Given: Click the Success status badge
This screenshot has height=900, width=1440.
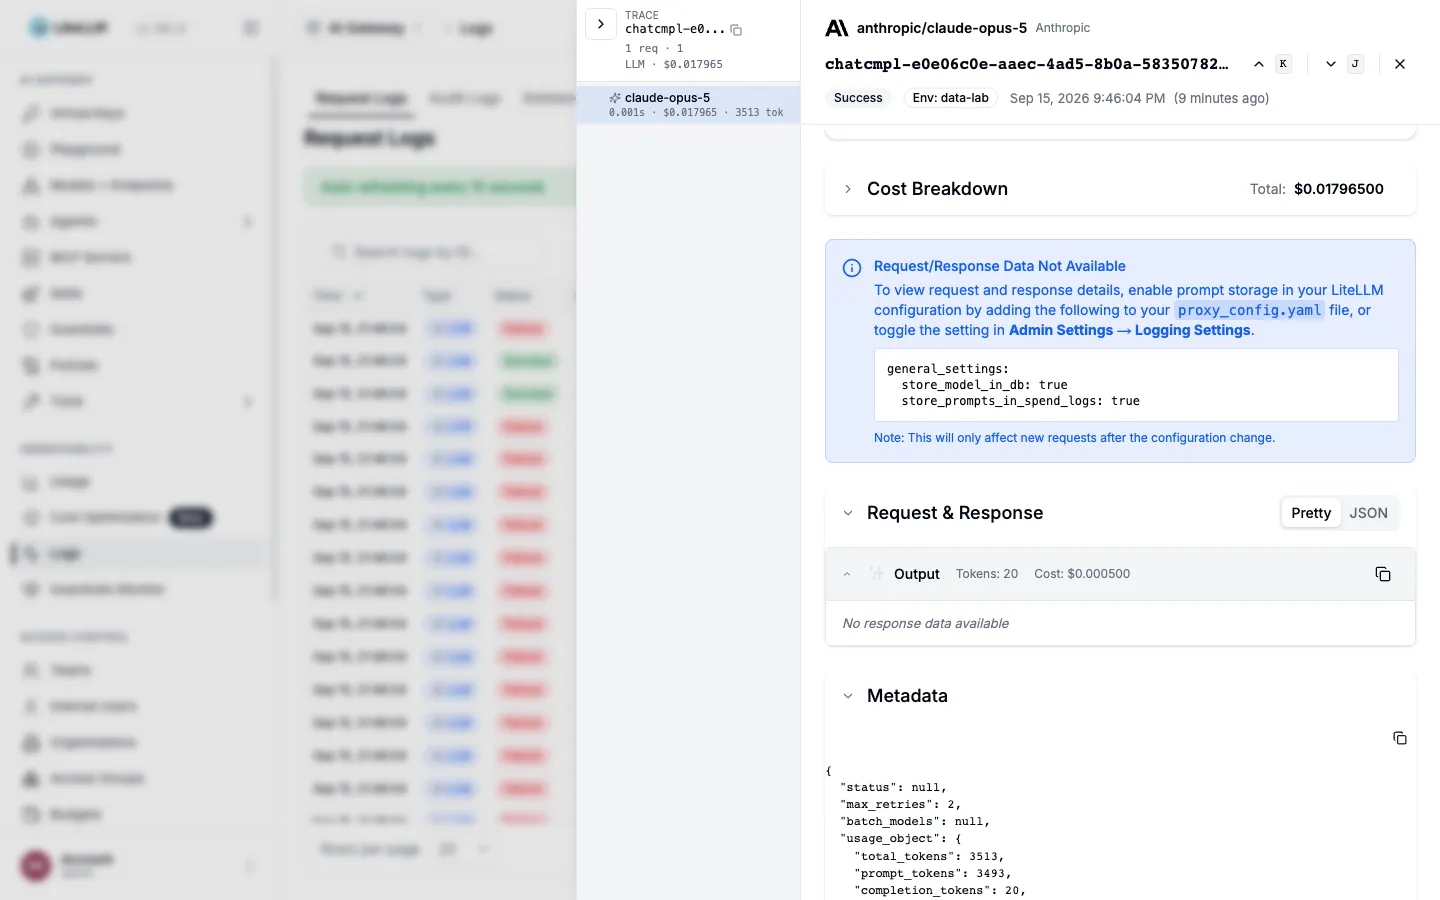Looking at the screenshot, I should click(x=858, y=98).
